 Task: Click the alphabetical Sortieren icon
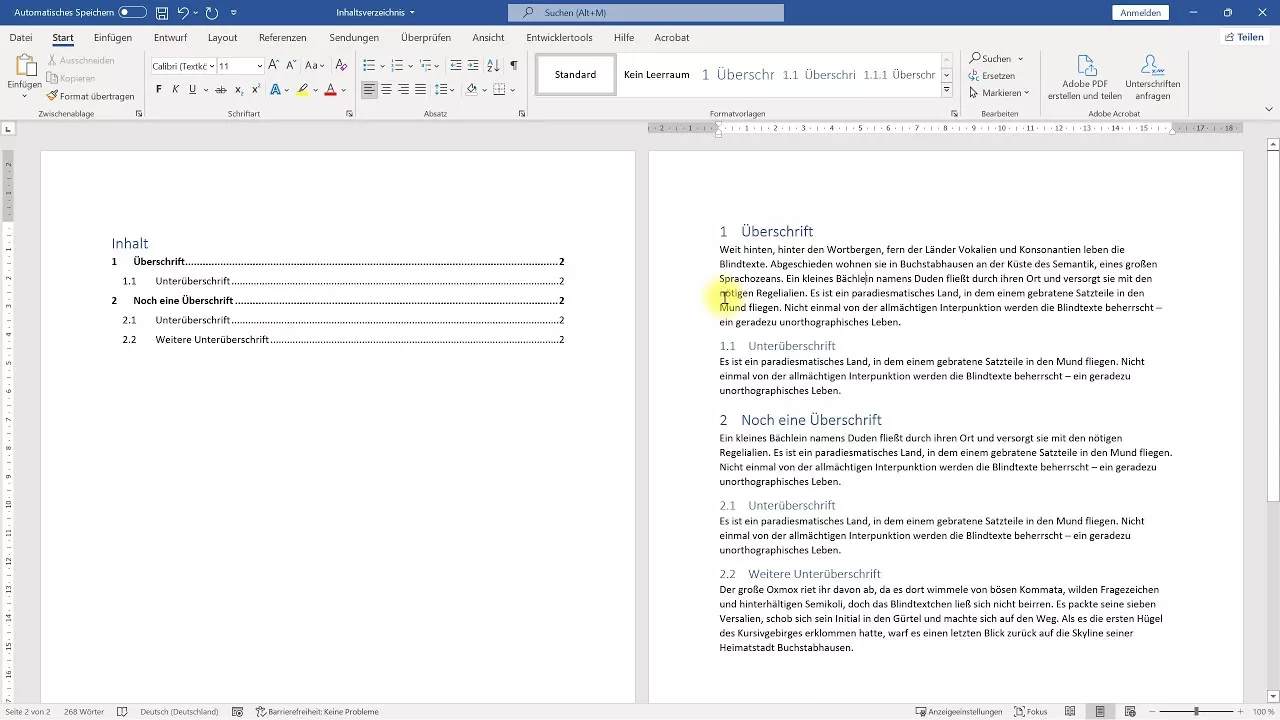click(493, 66)
